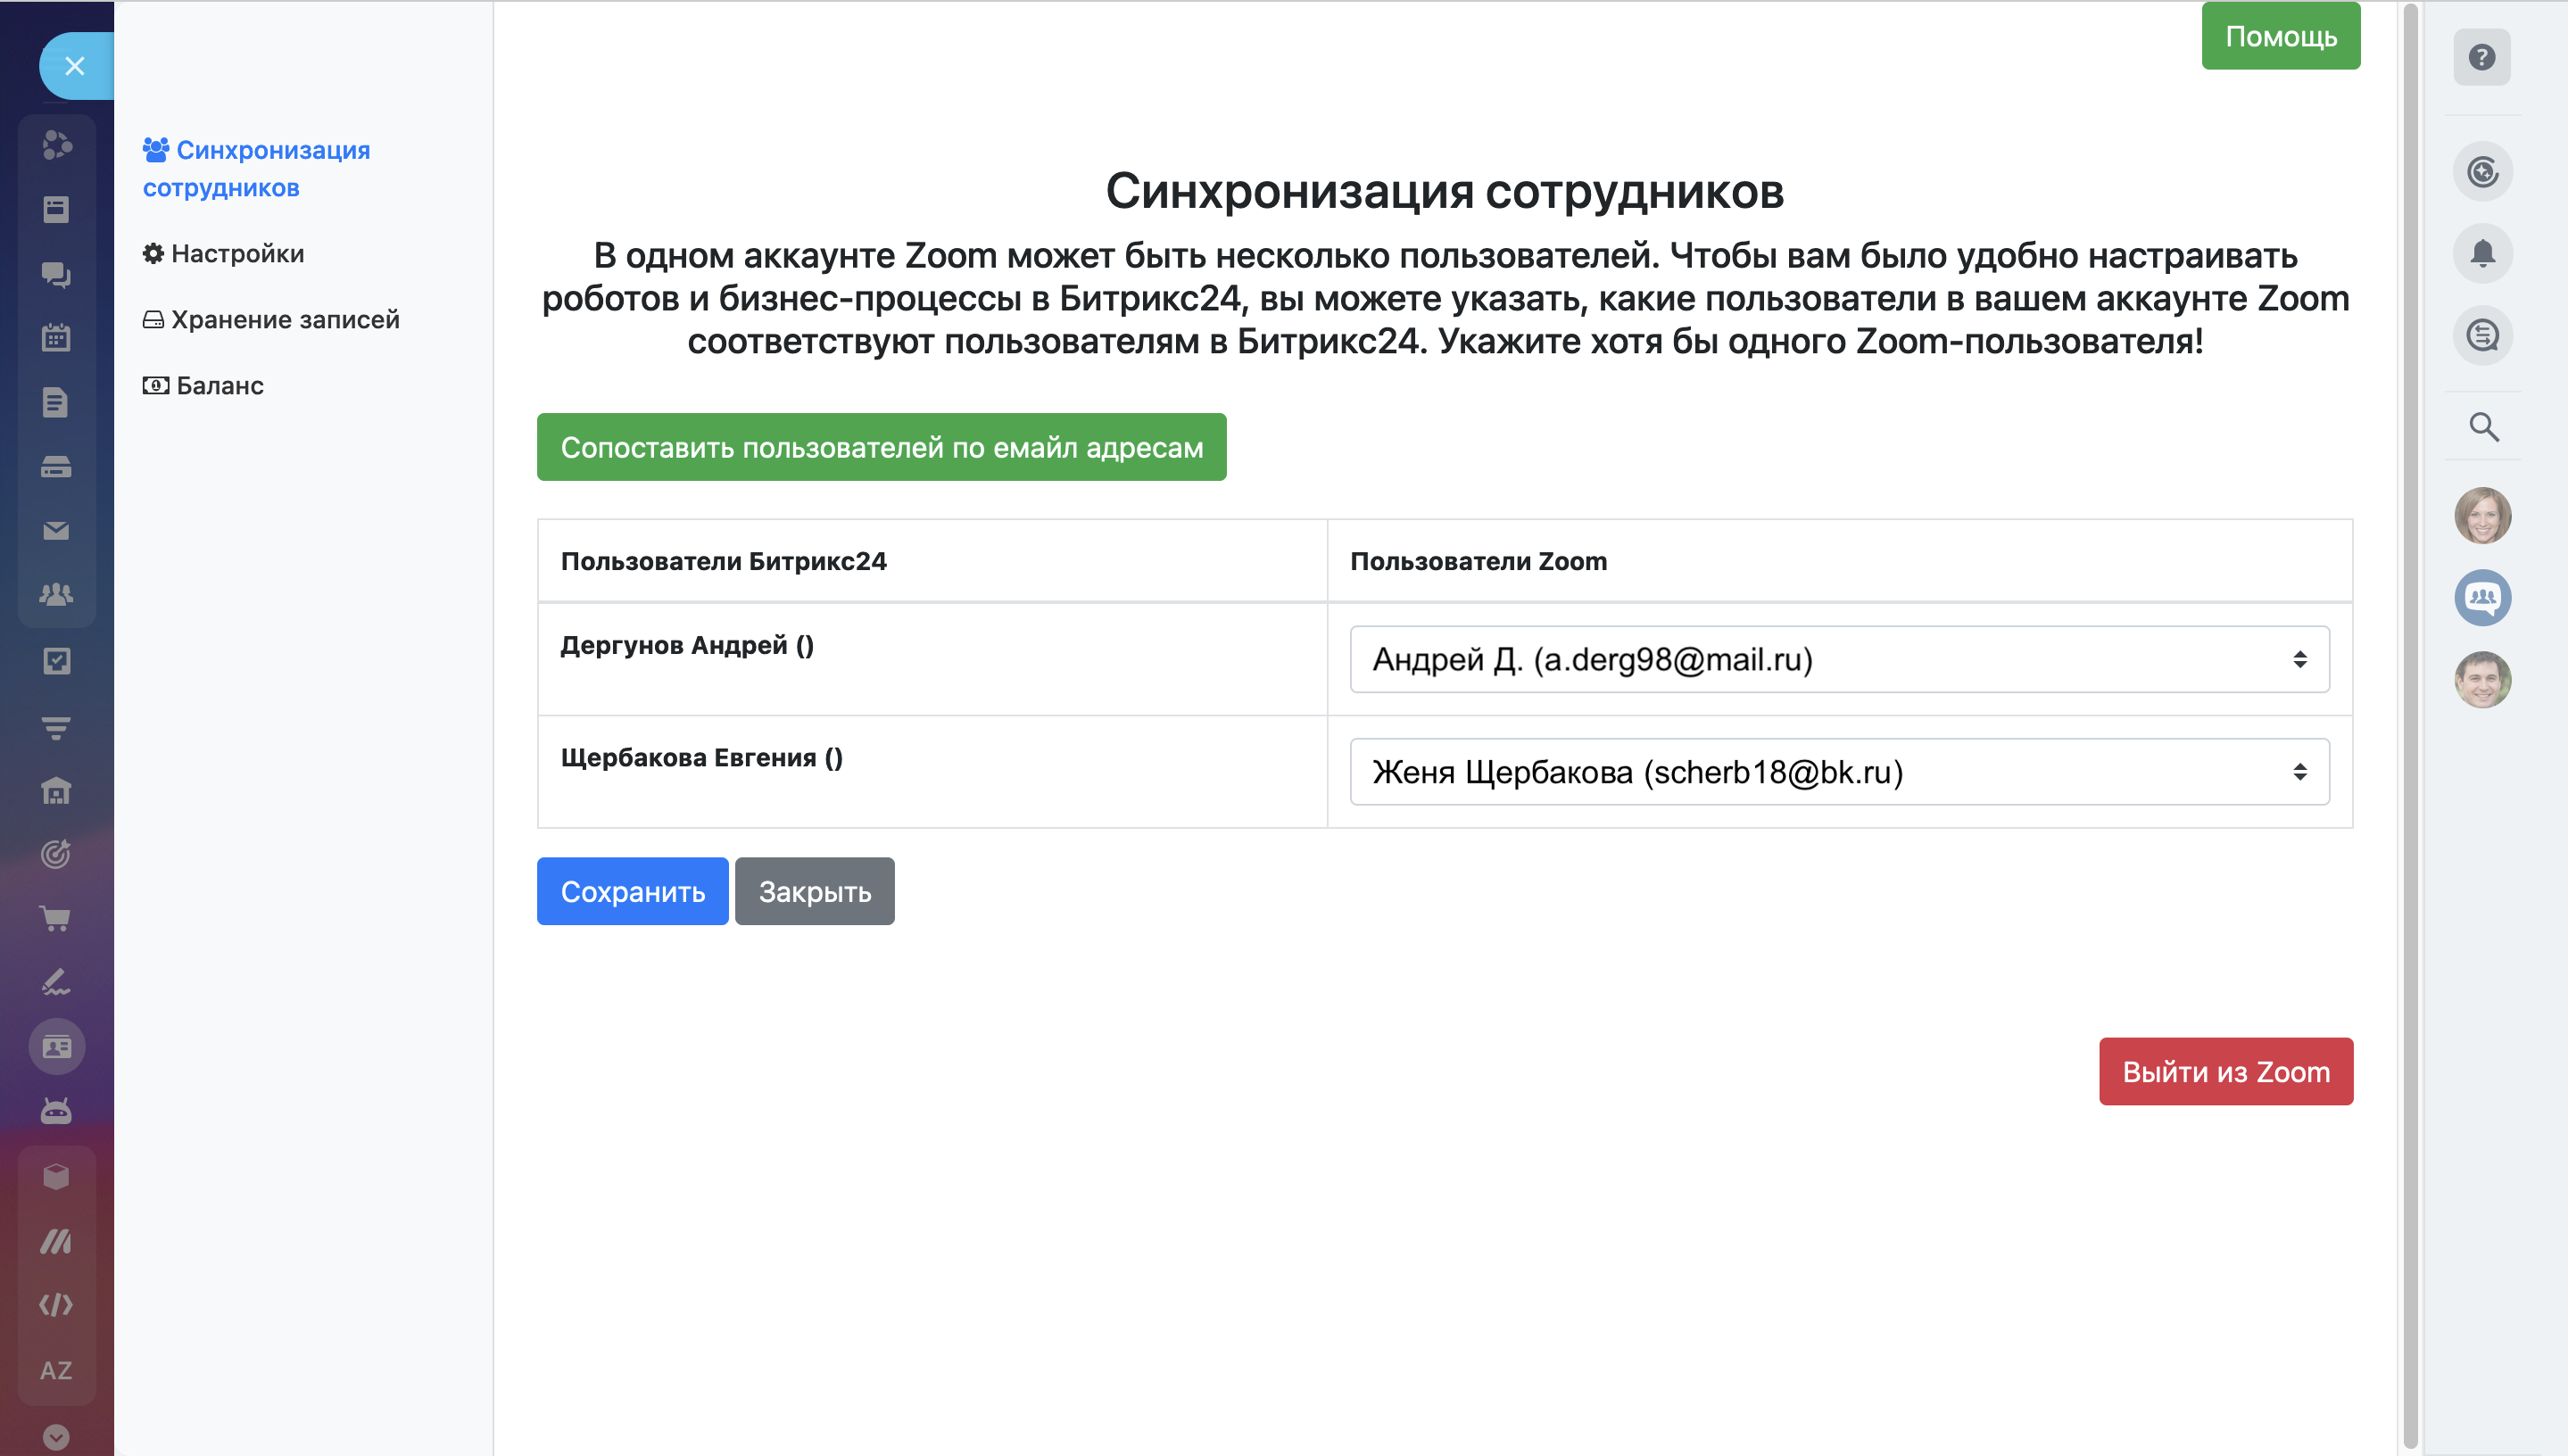Open the shopping cart icon in sidebar
Viewport: 2568px width, 1456px height.
56,918
